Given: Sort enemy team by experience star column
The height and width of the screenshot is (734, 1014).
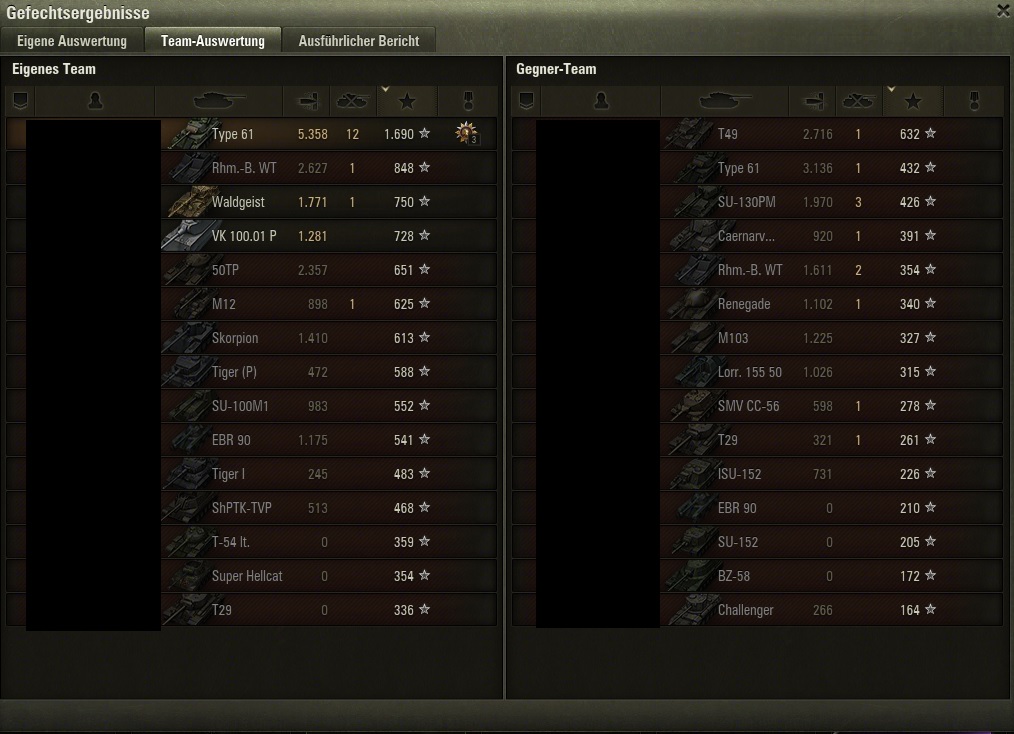Looking at the screenshot, I should click(913, 101).
